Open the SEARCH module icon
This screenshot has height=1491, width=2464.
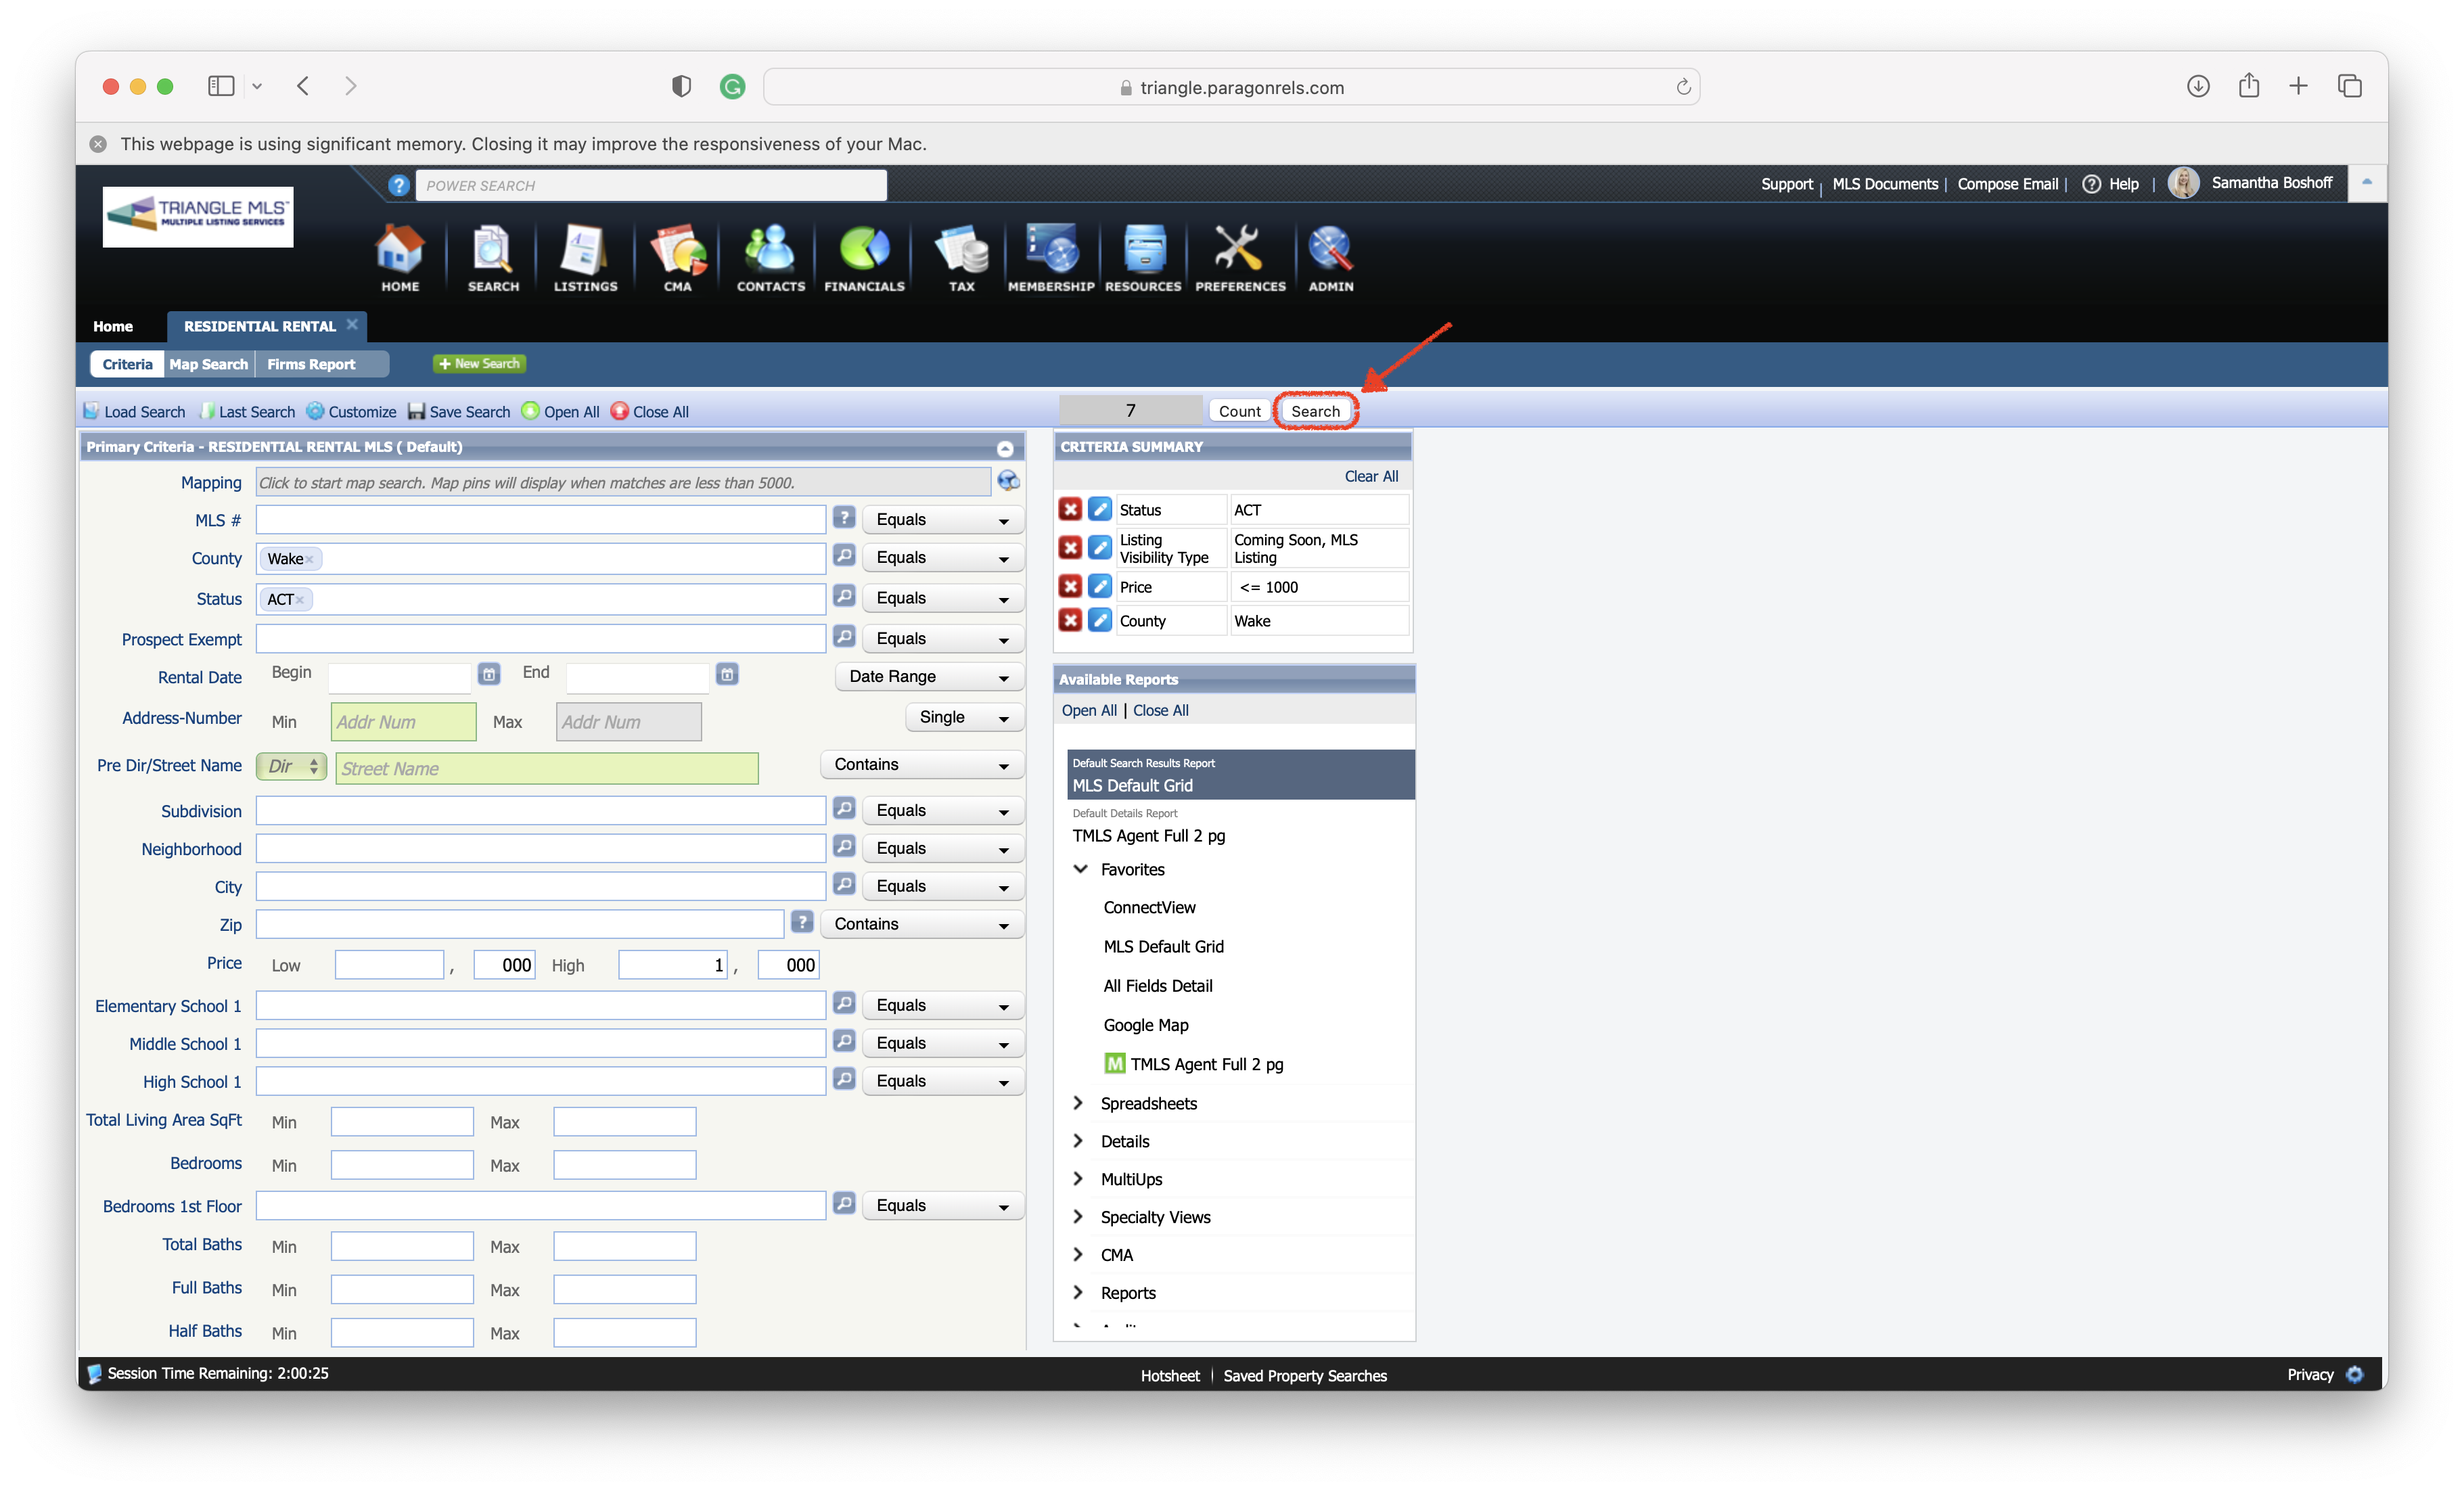click(x=493, y=258)
